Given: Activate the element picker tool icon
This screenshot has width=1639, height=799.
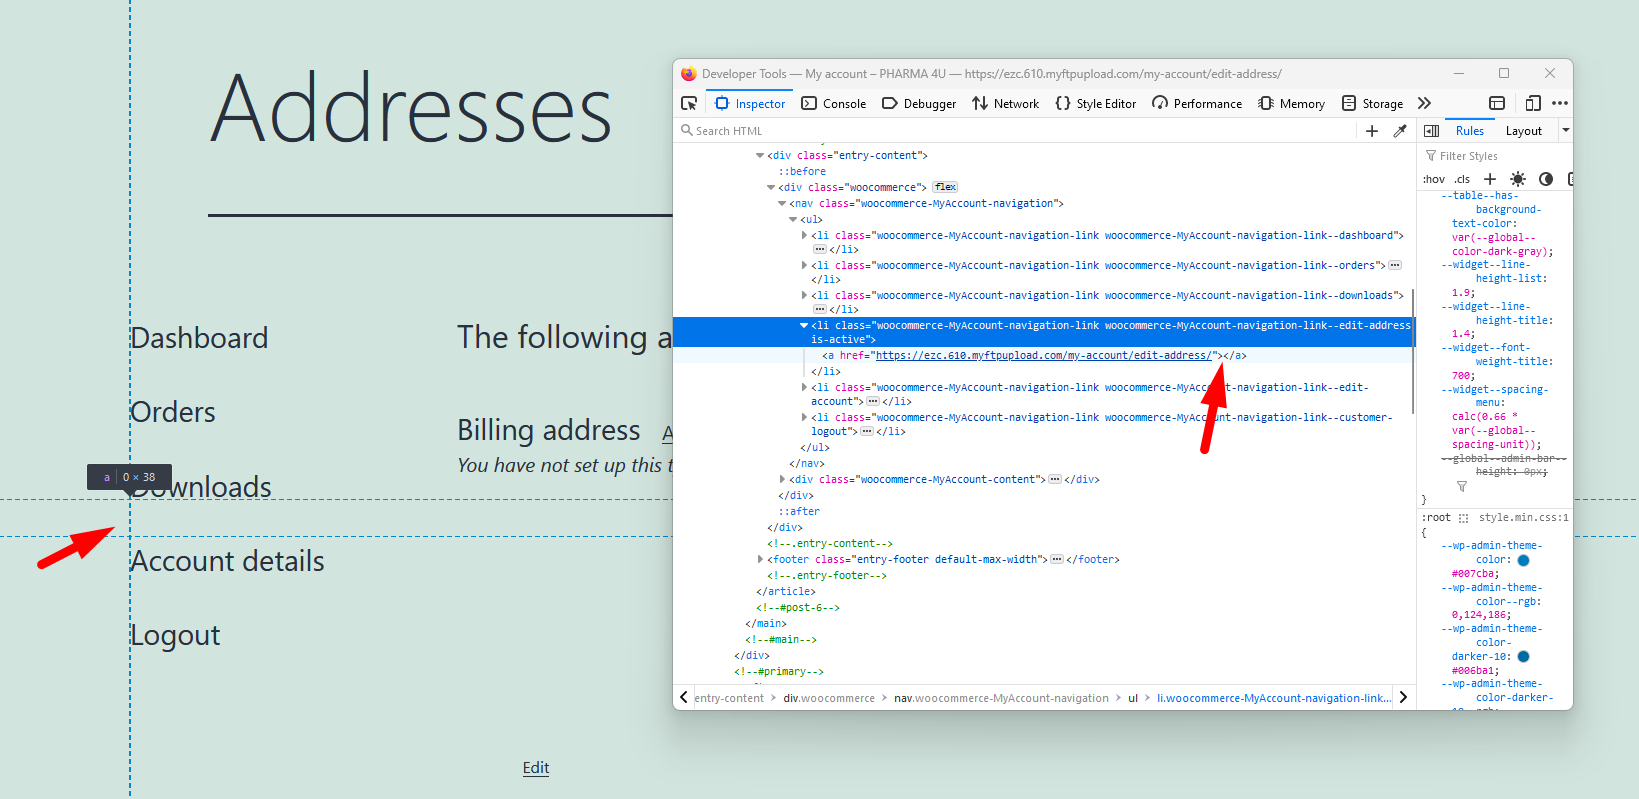Looking at the screenshot, I should pos(689,103).
